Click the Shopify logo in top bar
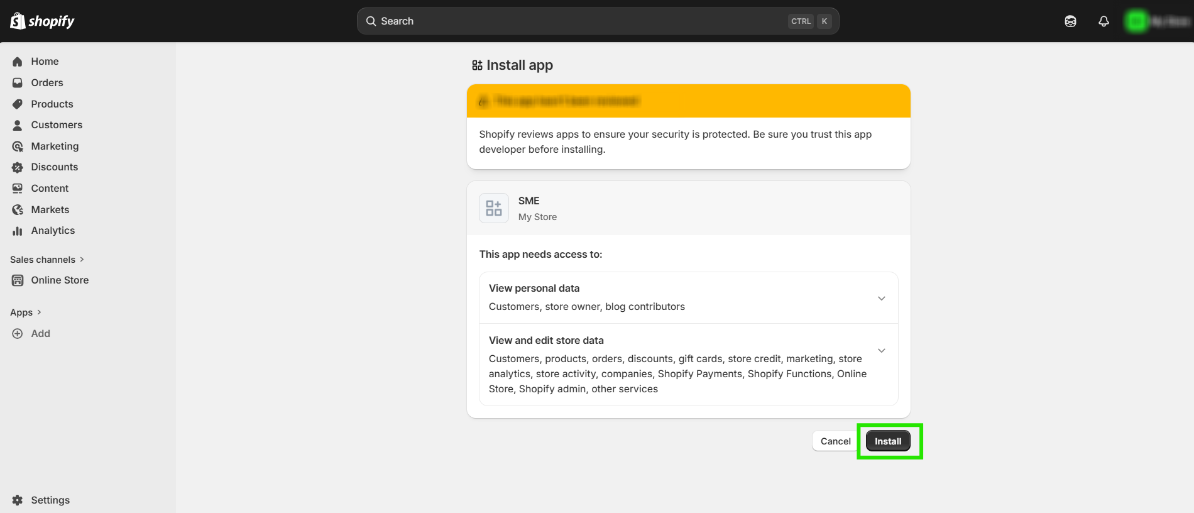This screenshot has height=513, width=1194. pos(42,21)
